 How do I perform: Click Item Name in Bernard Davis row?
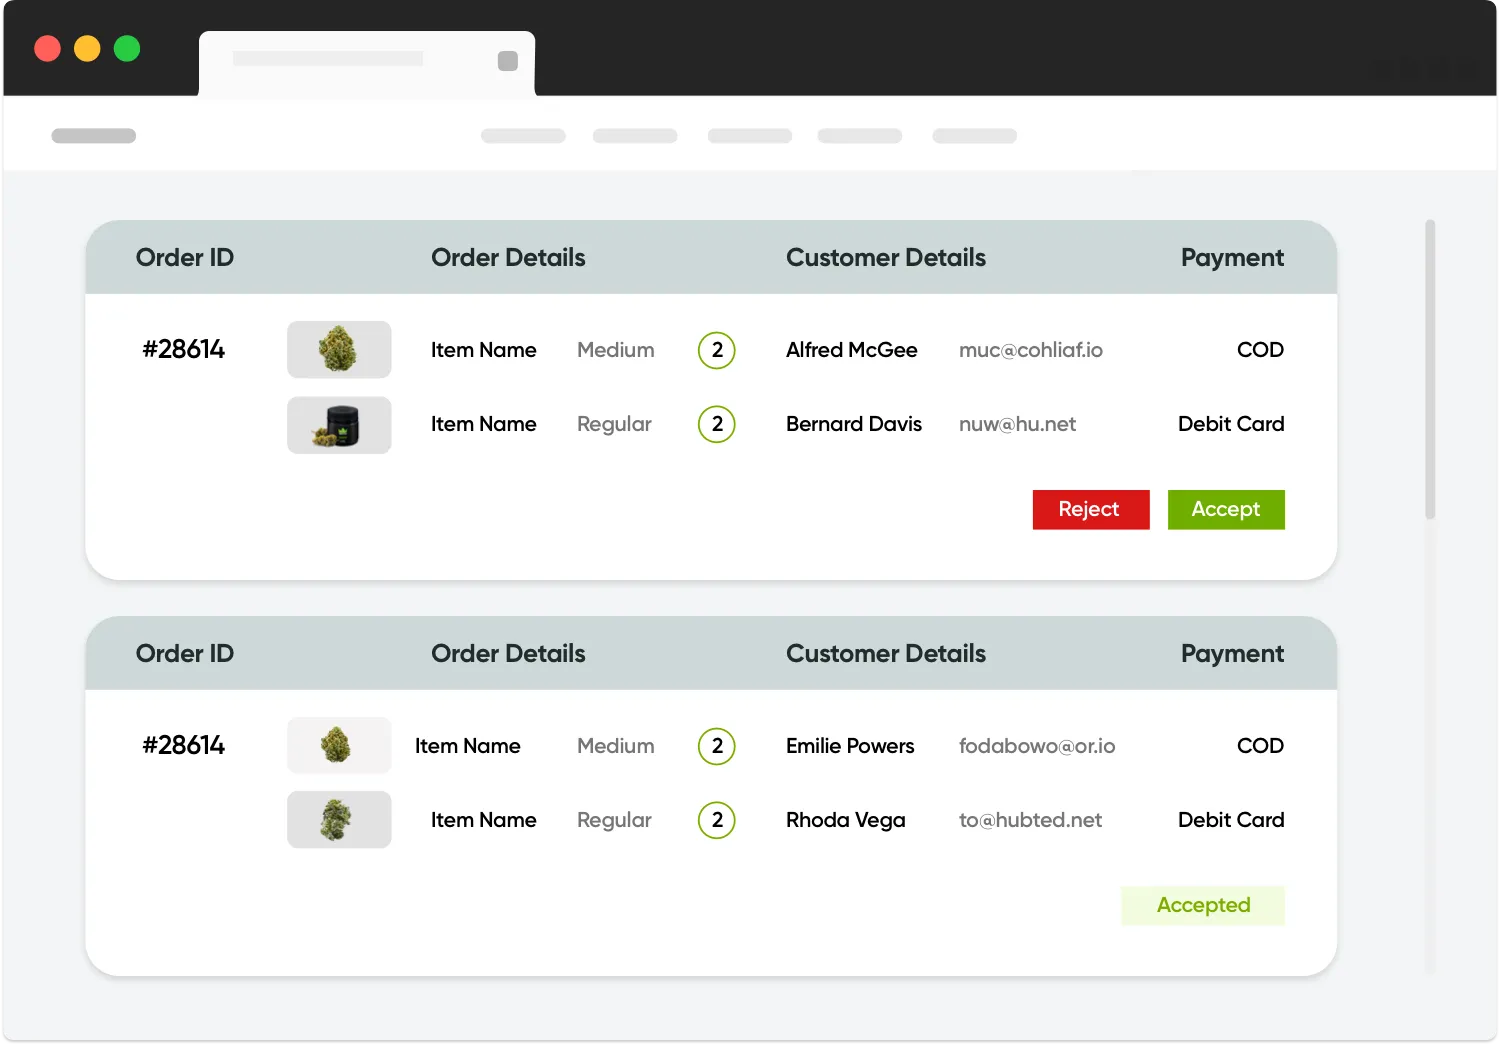tap(484, 424)
